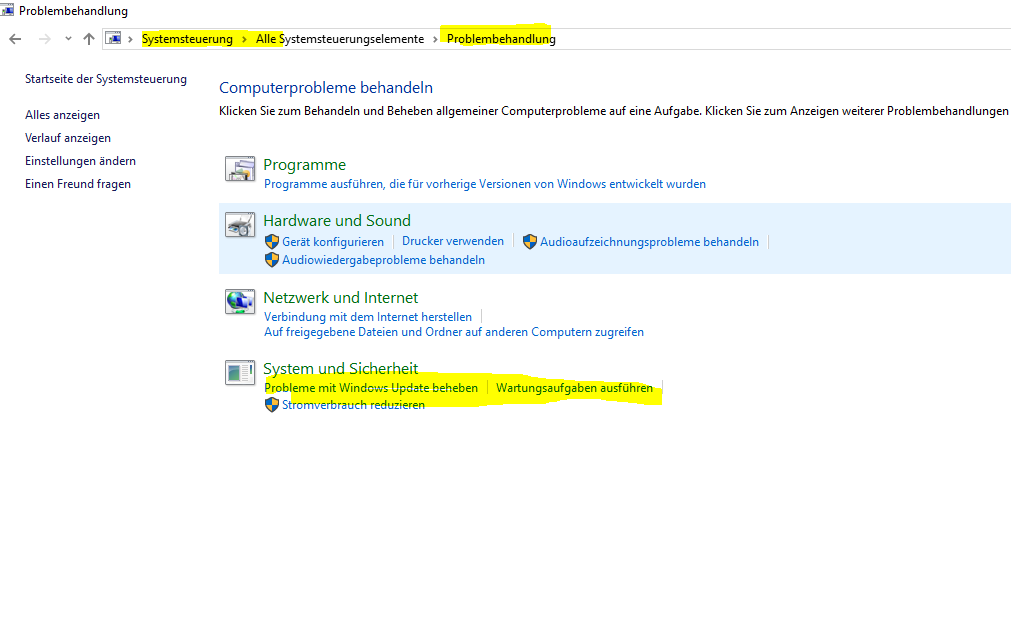Open the Programme heading
Screen dimensions: 1011x623
(304, 165)
